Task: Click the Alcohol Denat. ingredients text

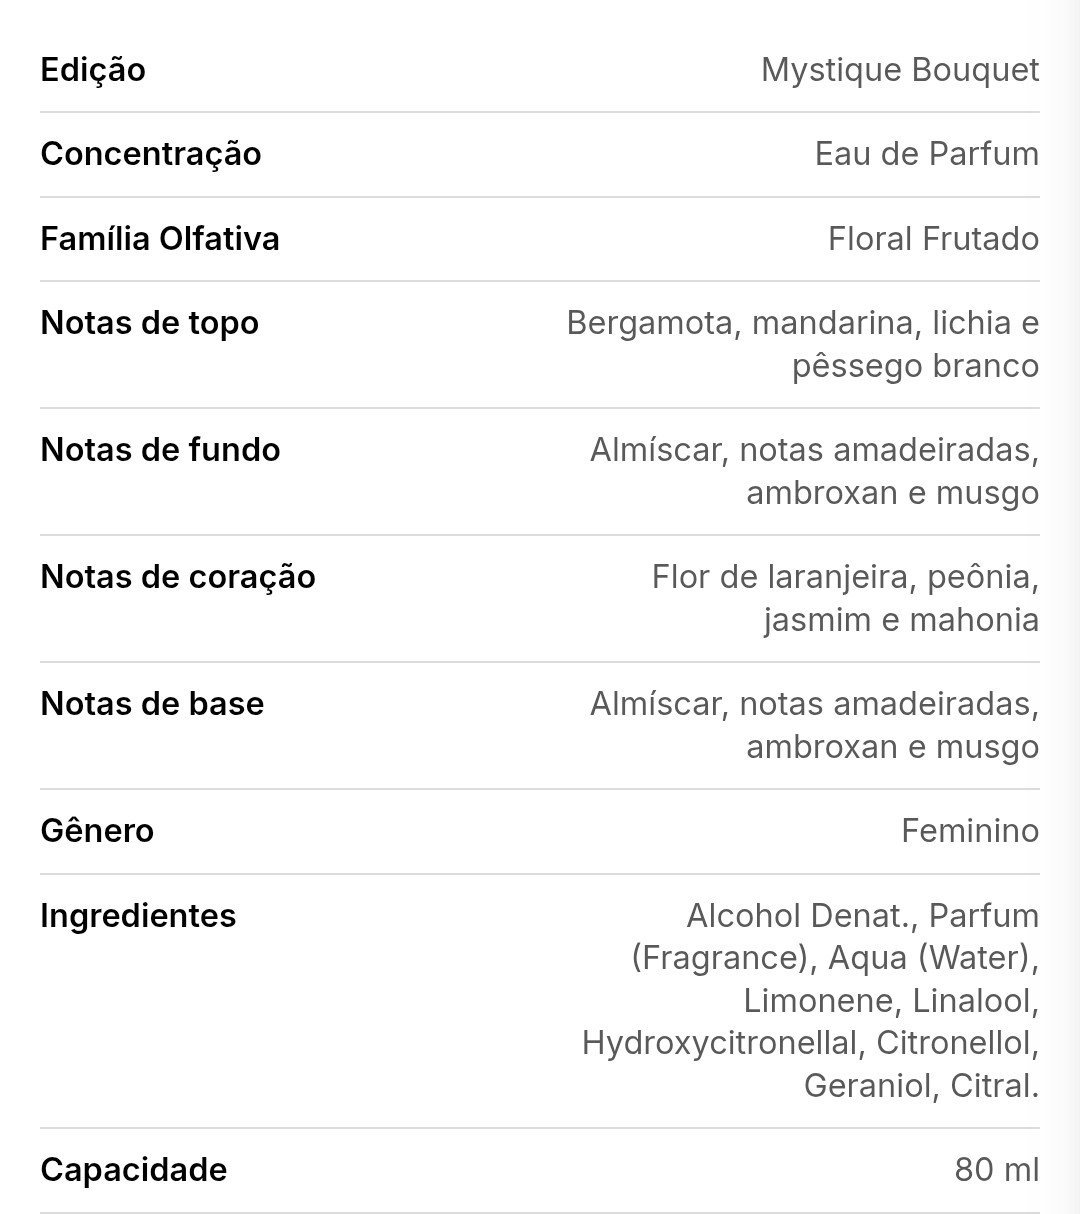Action: tap(811, 1001)
